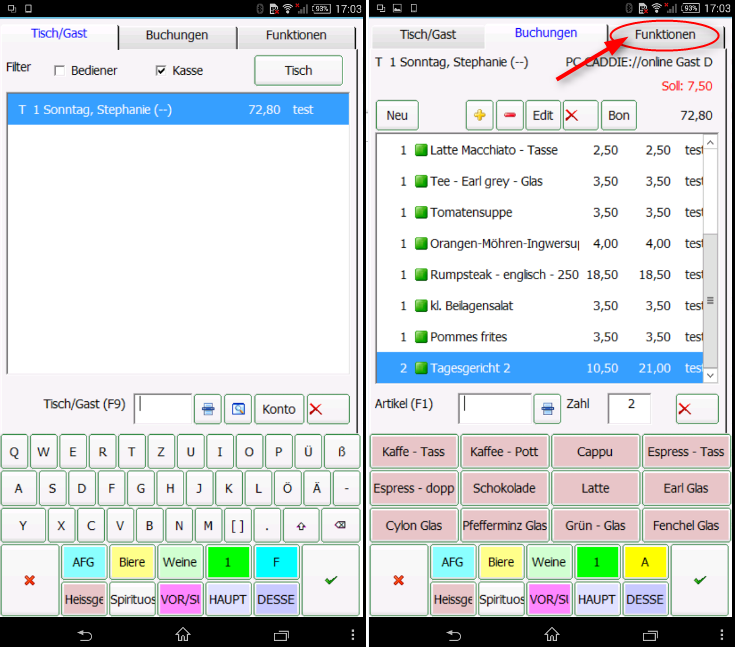
Task: Click the search icon next to Konto
Action: click(238, 409)
